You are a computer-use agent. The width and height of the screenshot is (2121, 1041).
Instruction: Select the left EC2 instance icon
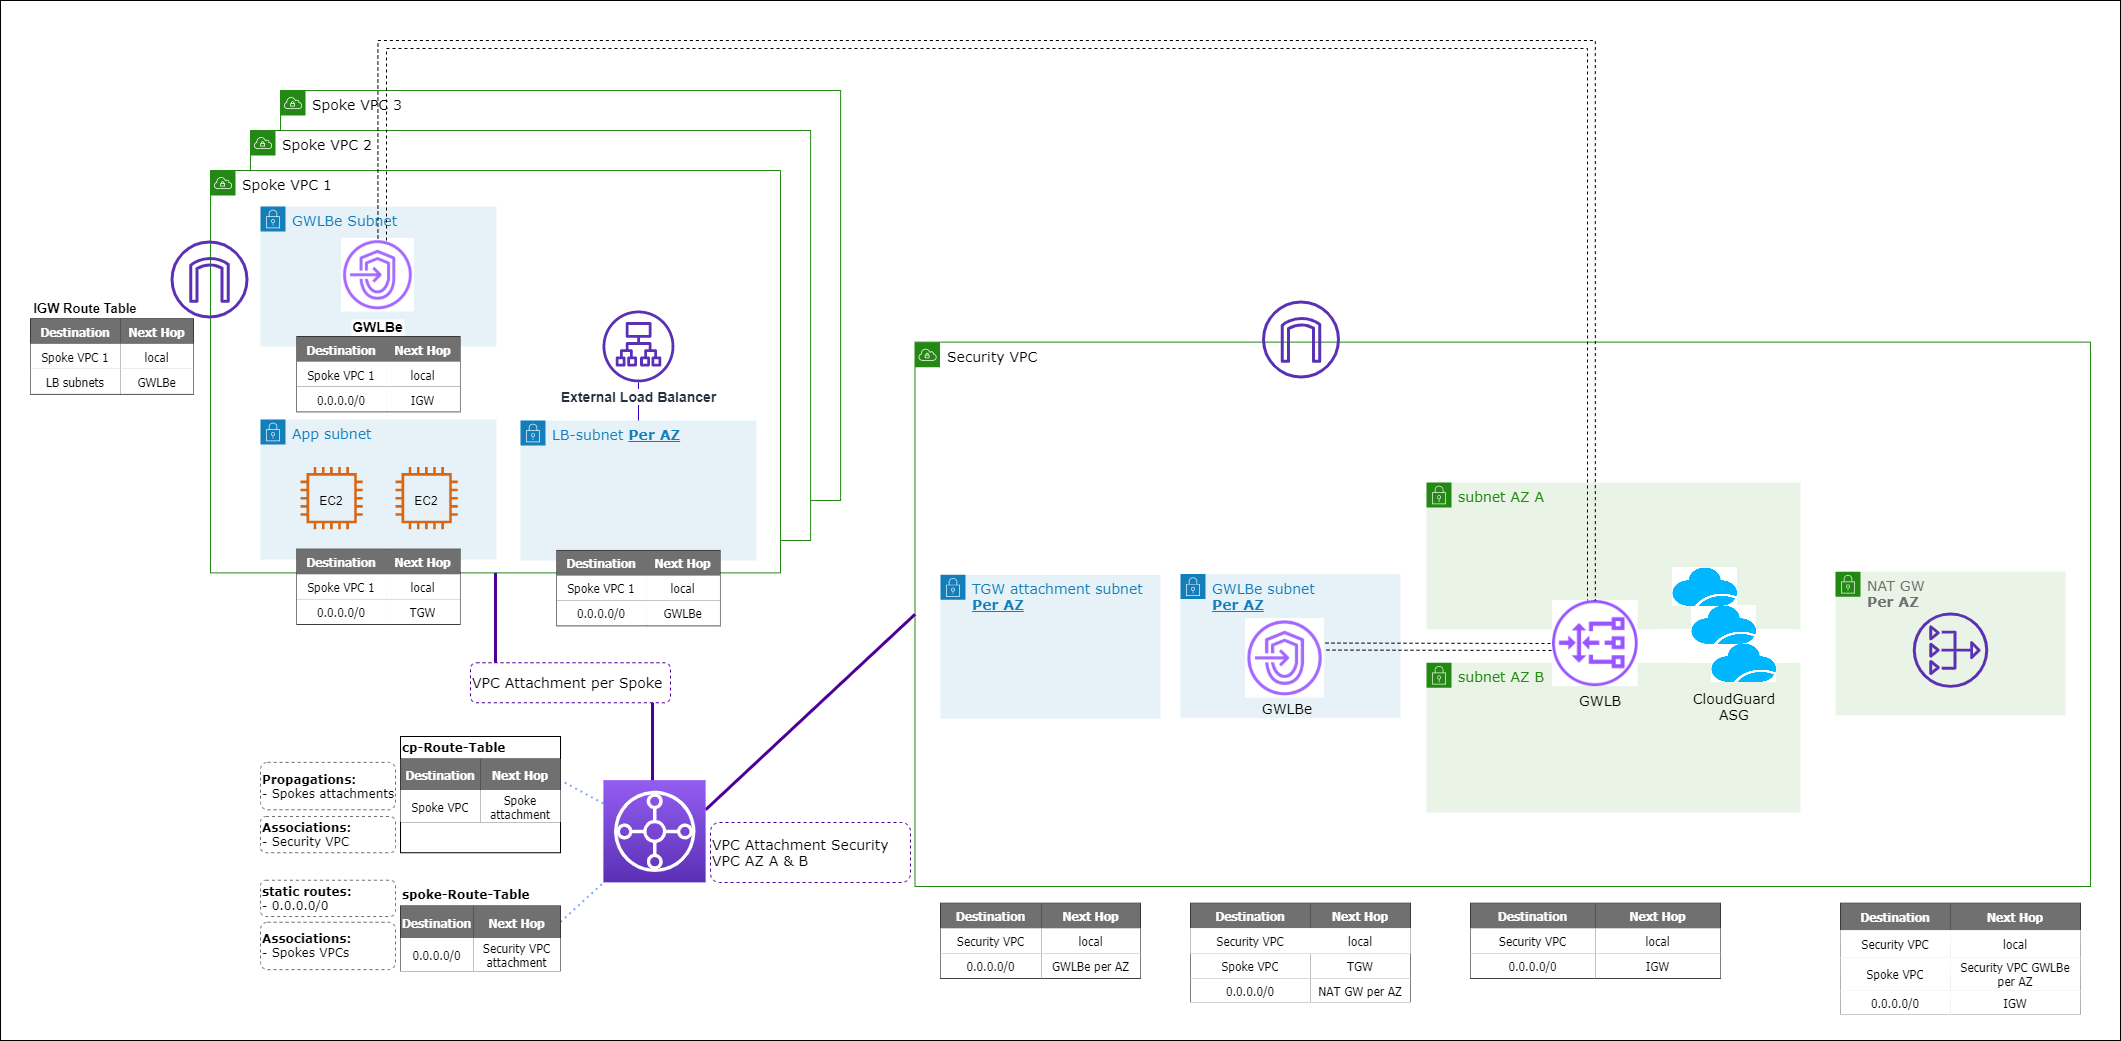[331, 499]
